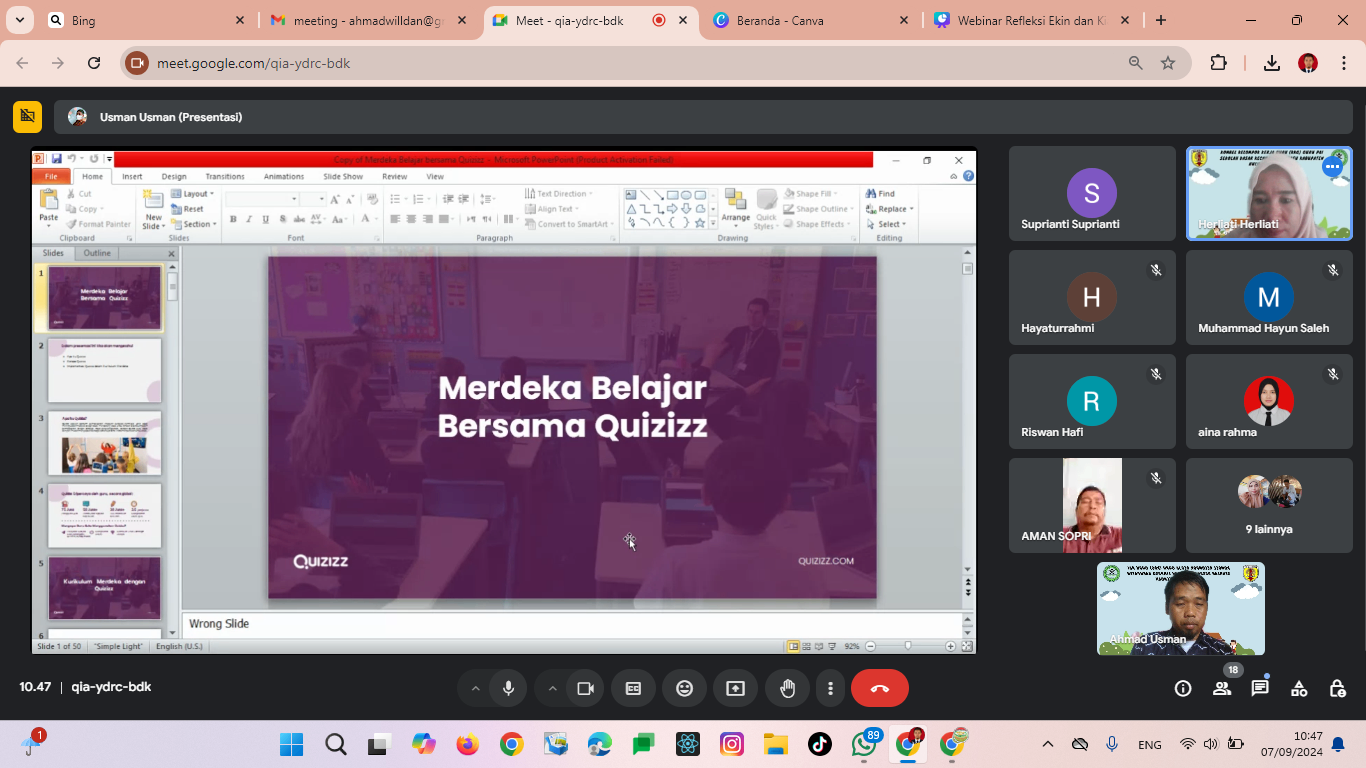1366x768 pixels.
Task: Mute the microphone in Meet
Action: 509,688
